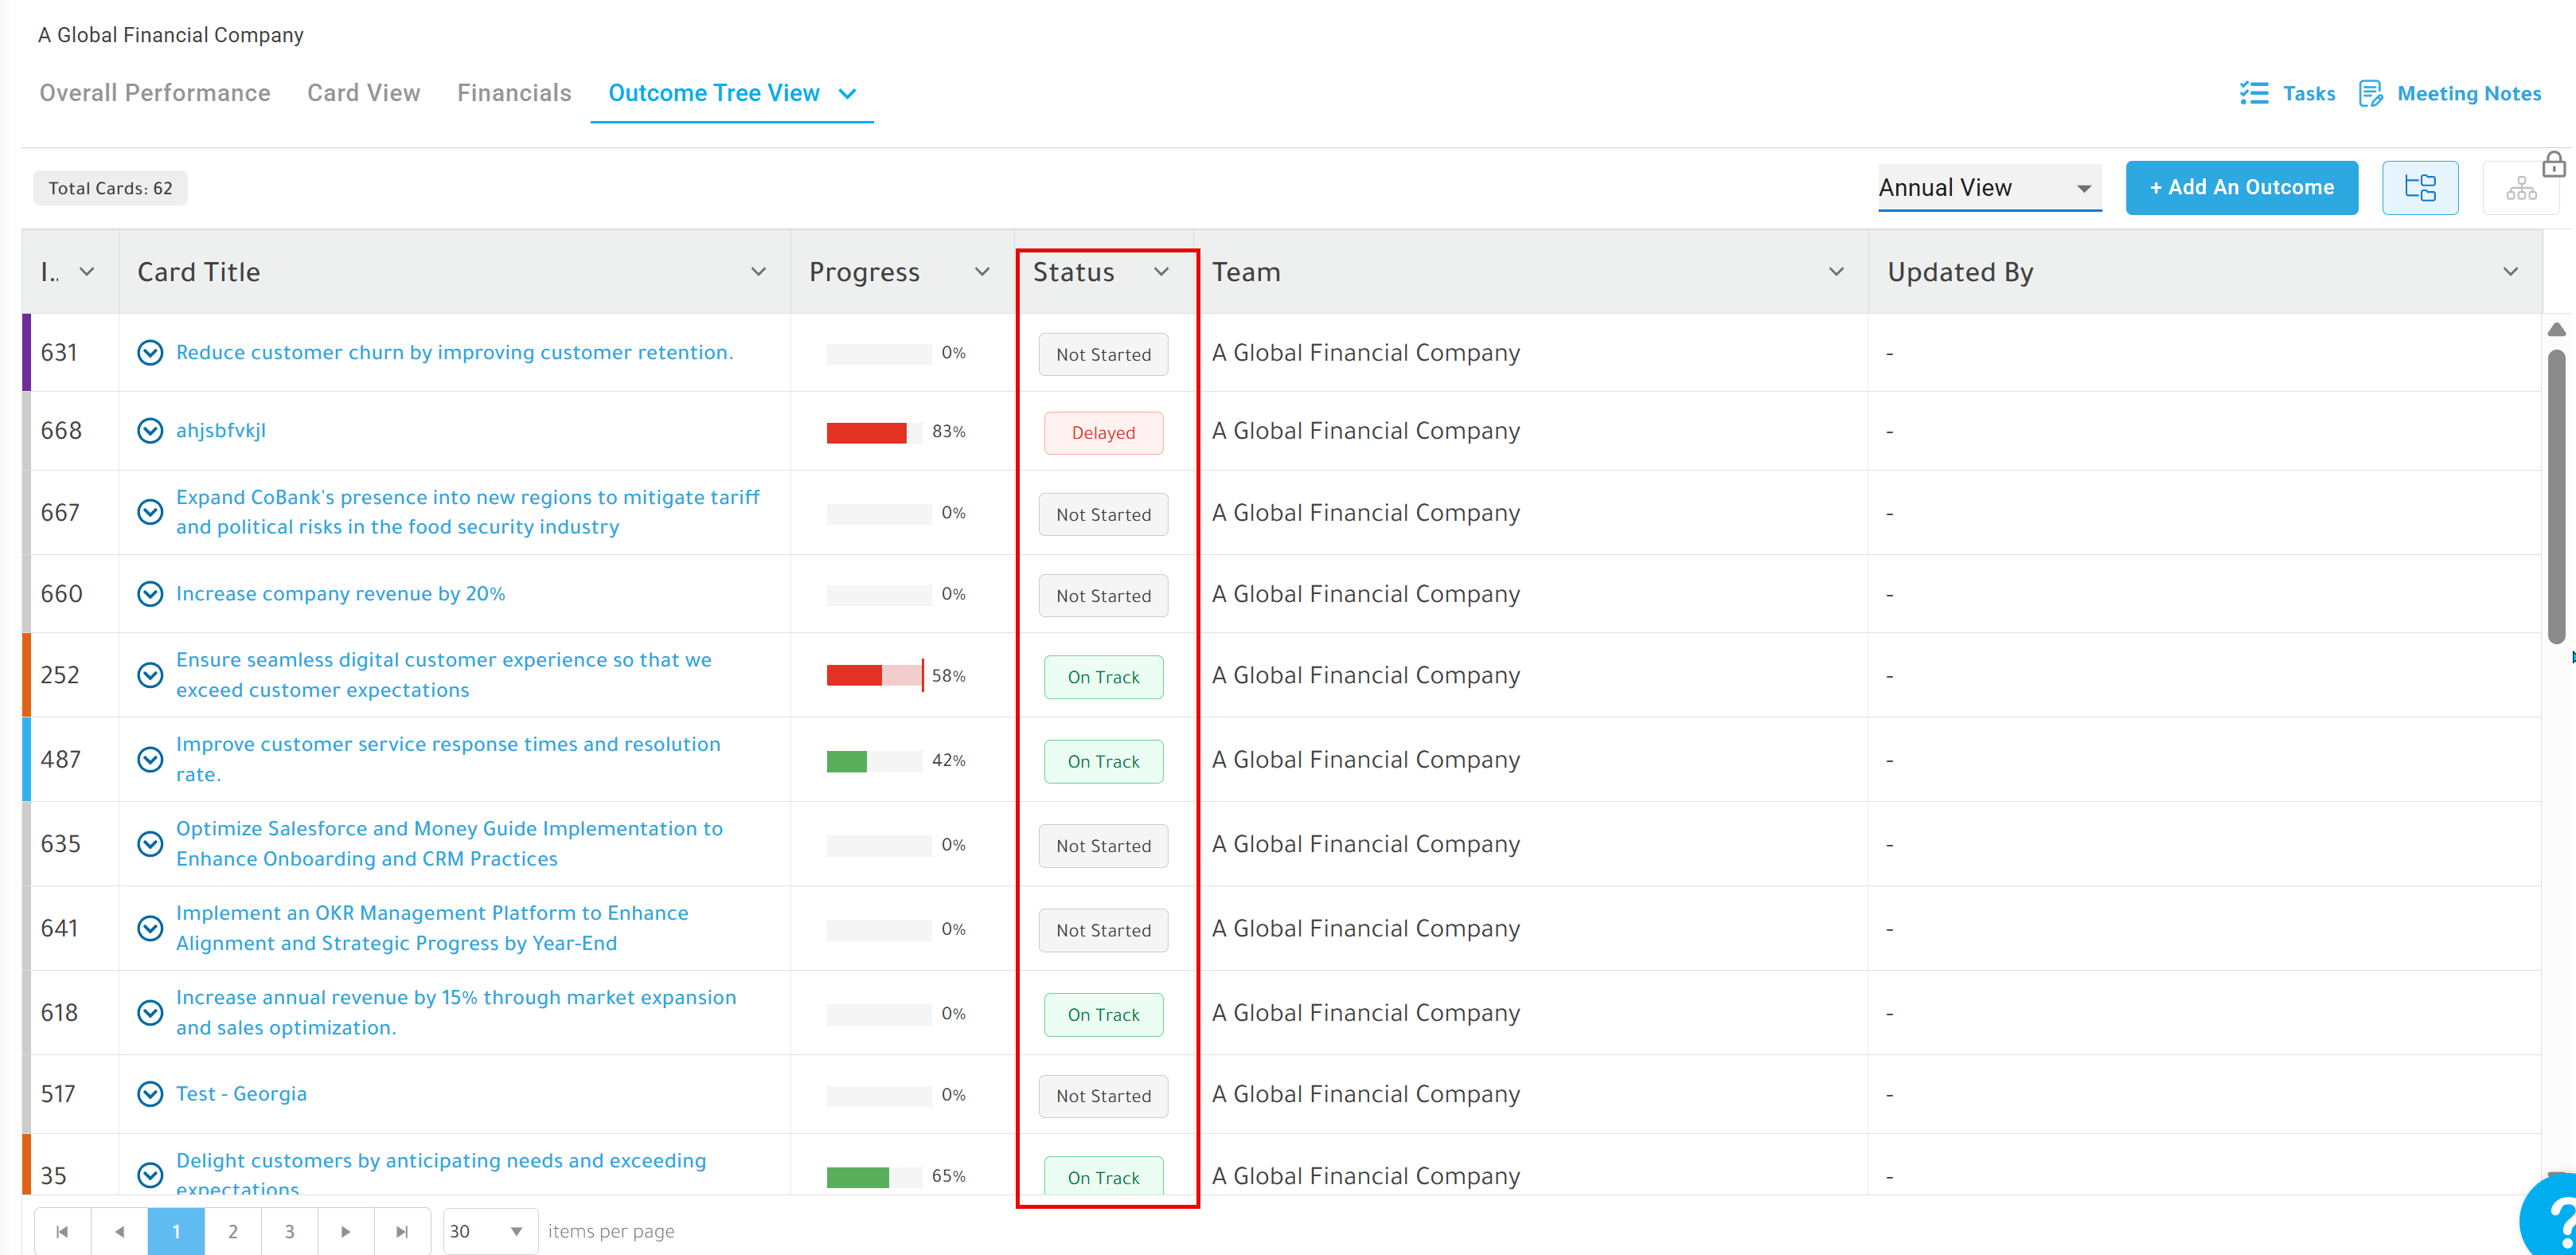Image resolution: width=2576 pixels, height=1255 pixels.
Task: Open the Test - Georgia card link
Action: pyautogui.click(x=241, y=1094)
